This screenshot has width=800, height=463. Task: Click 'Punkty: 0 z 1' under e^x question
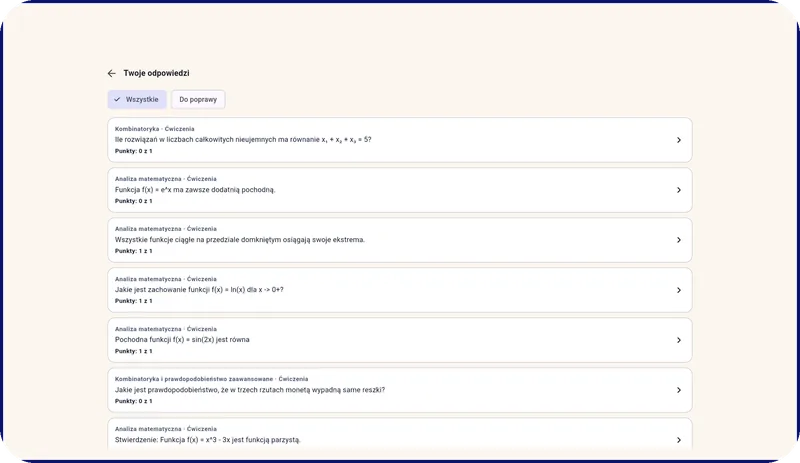coord(134,201)
